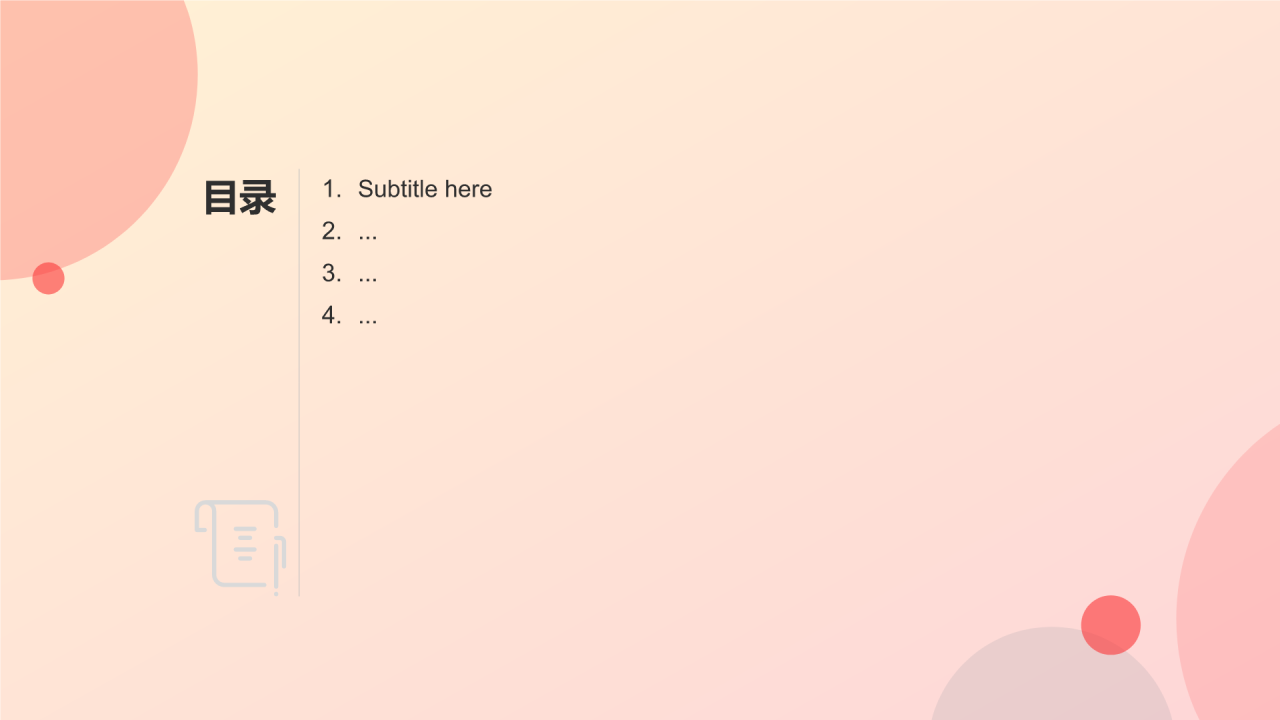Viewport: 1280px width, 720px height.
Task: Click the number '4.' list marker
Action: (332, 315)
